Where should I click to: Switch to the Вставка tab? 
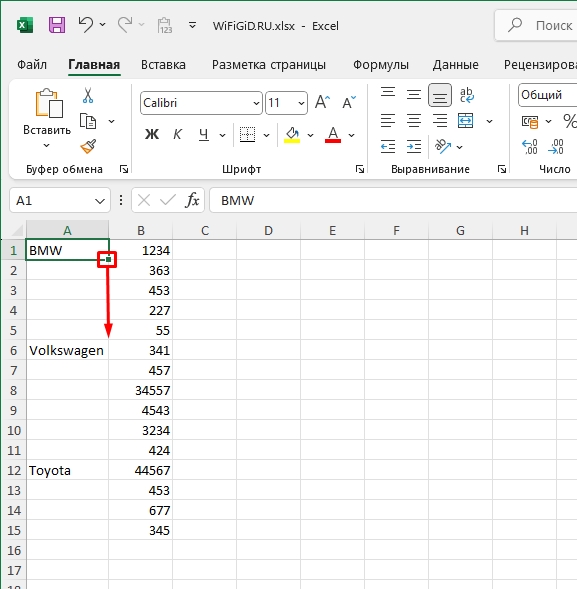point(163,65)
